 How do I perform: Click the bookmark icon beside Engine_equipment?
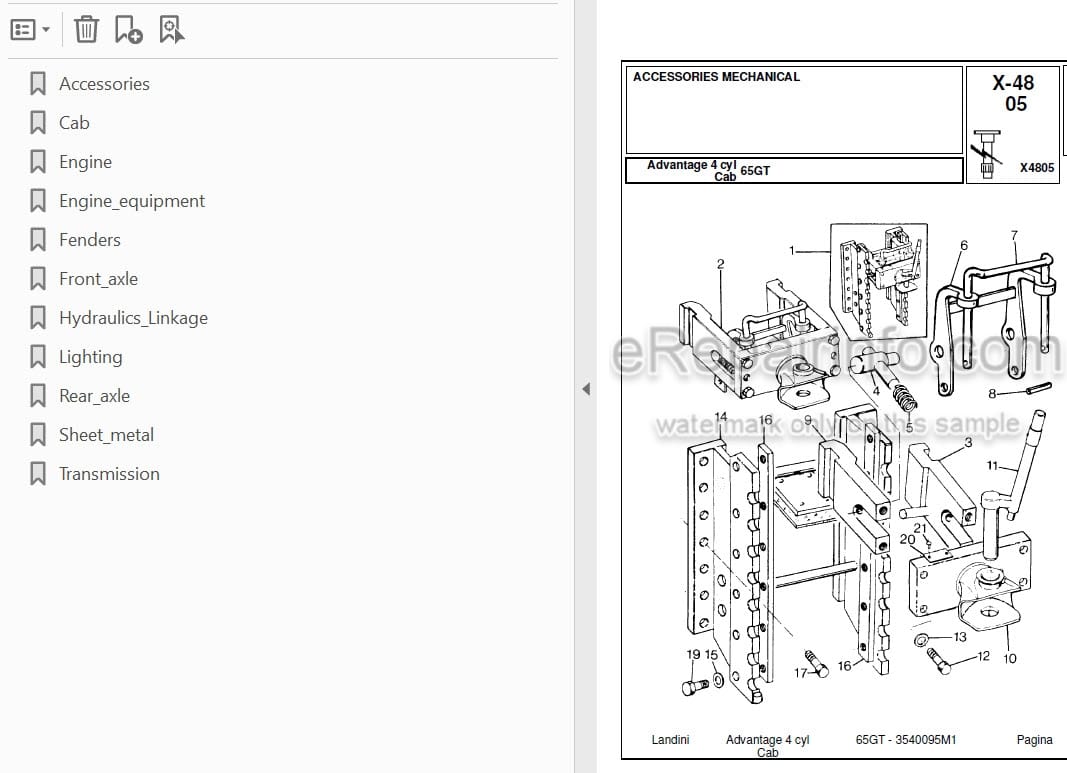point(38,201)
